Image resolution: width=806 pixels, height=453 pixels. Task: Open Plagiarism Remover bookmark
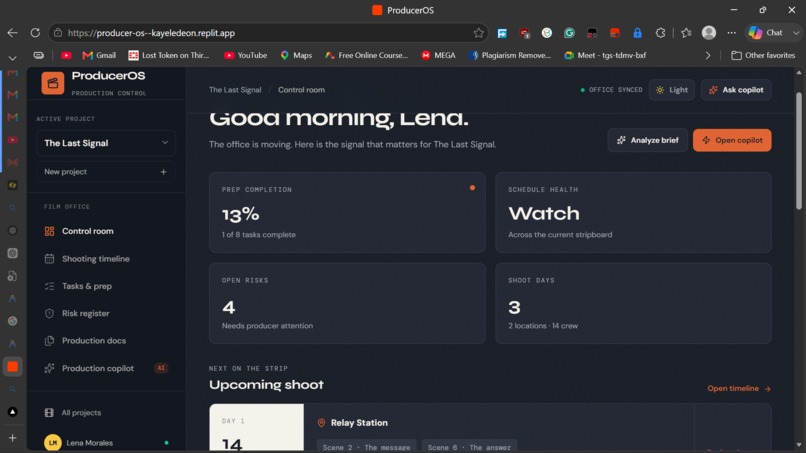[x=509, y=55]
